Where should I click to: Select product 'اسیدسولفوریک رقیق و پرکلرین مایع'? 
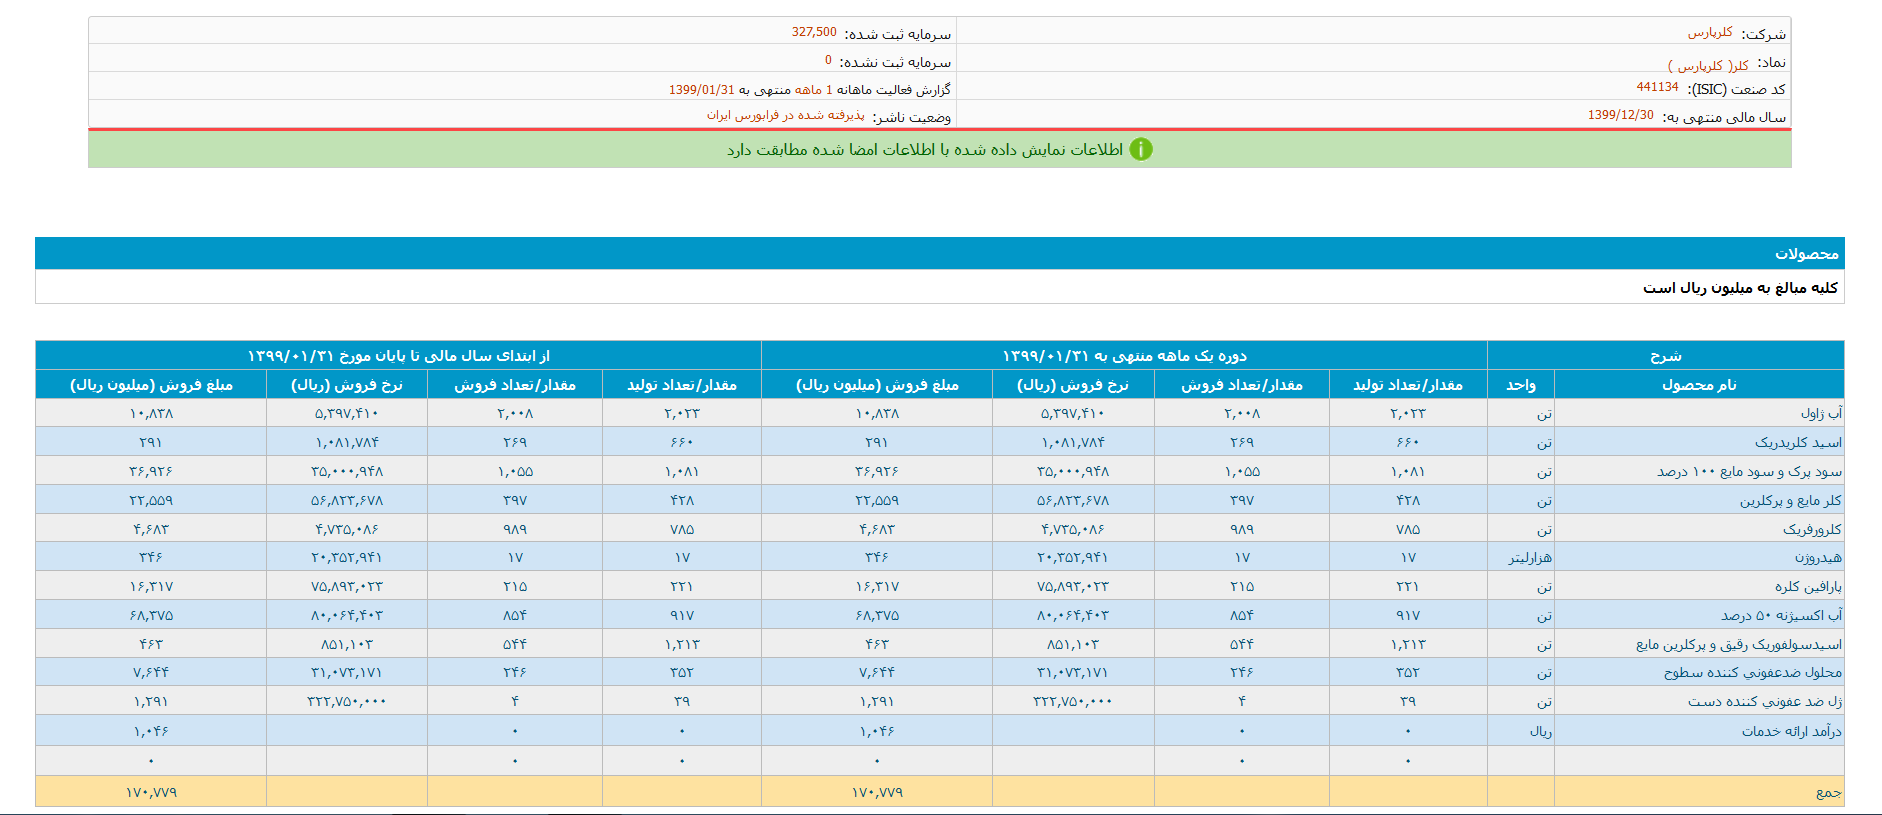(1739, 644)
